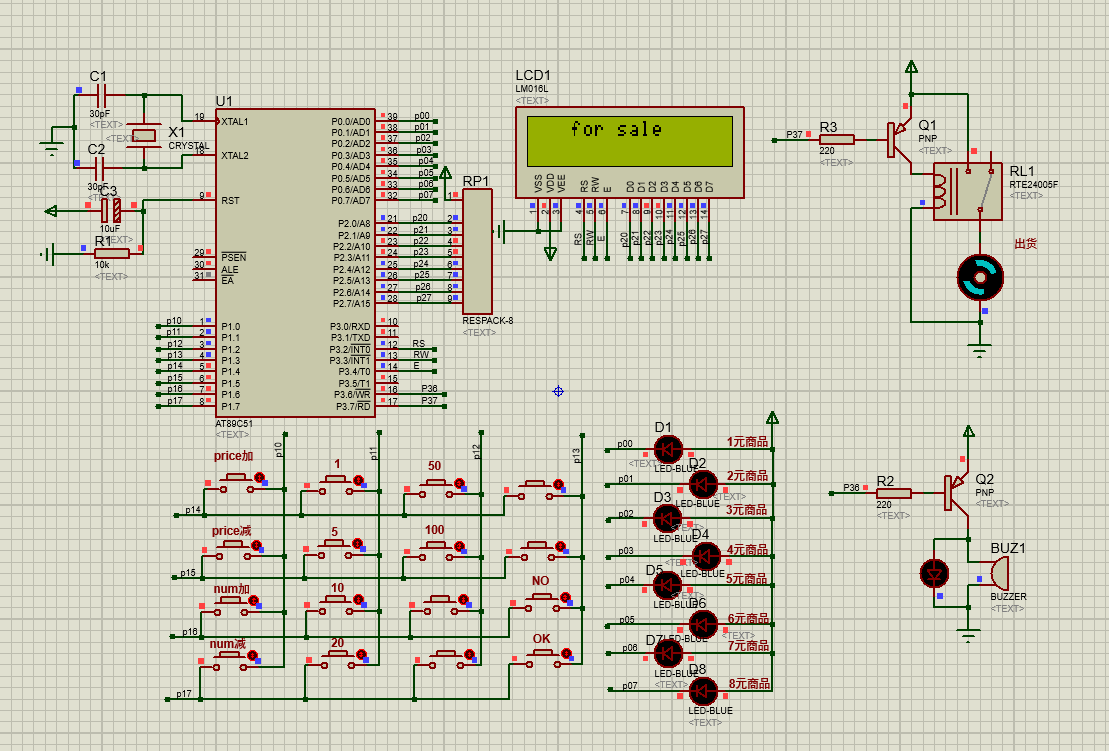Click the power arrow above Q1
This screenshot has height=751, width=1109.
[x=912, y=67]
